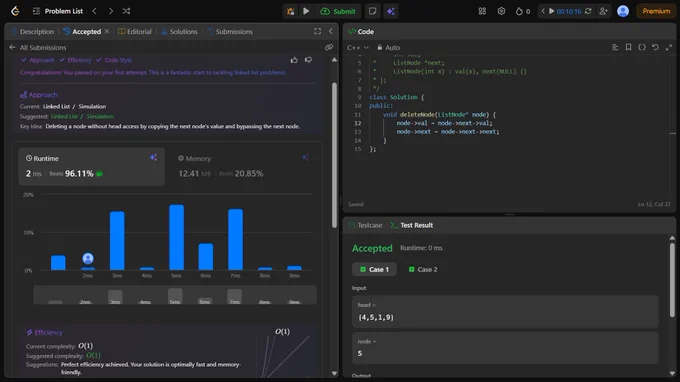Click the Premium button
This screenshot has width=680, height=382.
(x=656, y=11)
